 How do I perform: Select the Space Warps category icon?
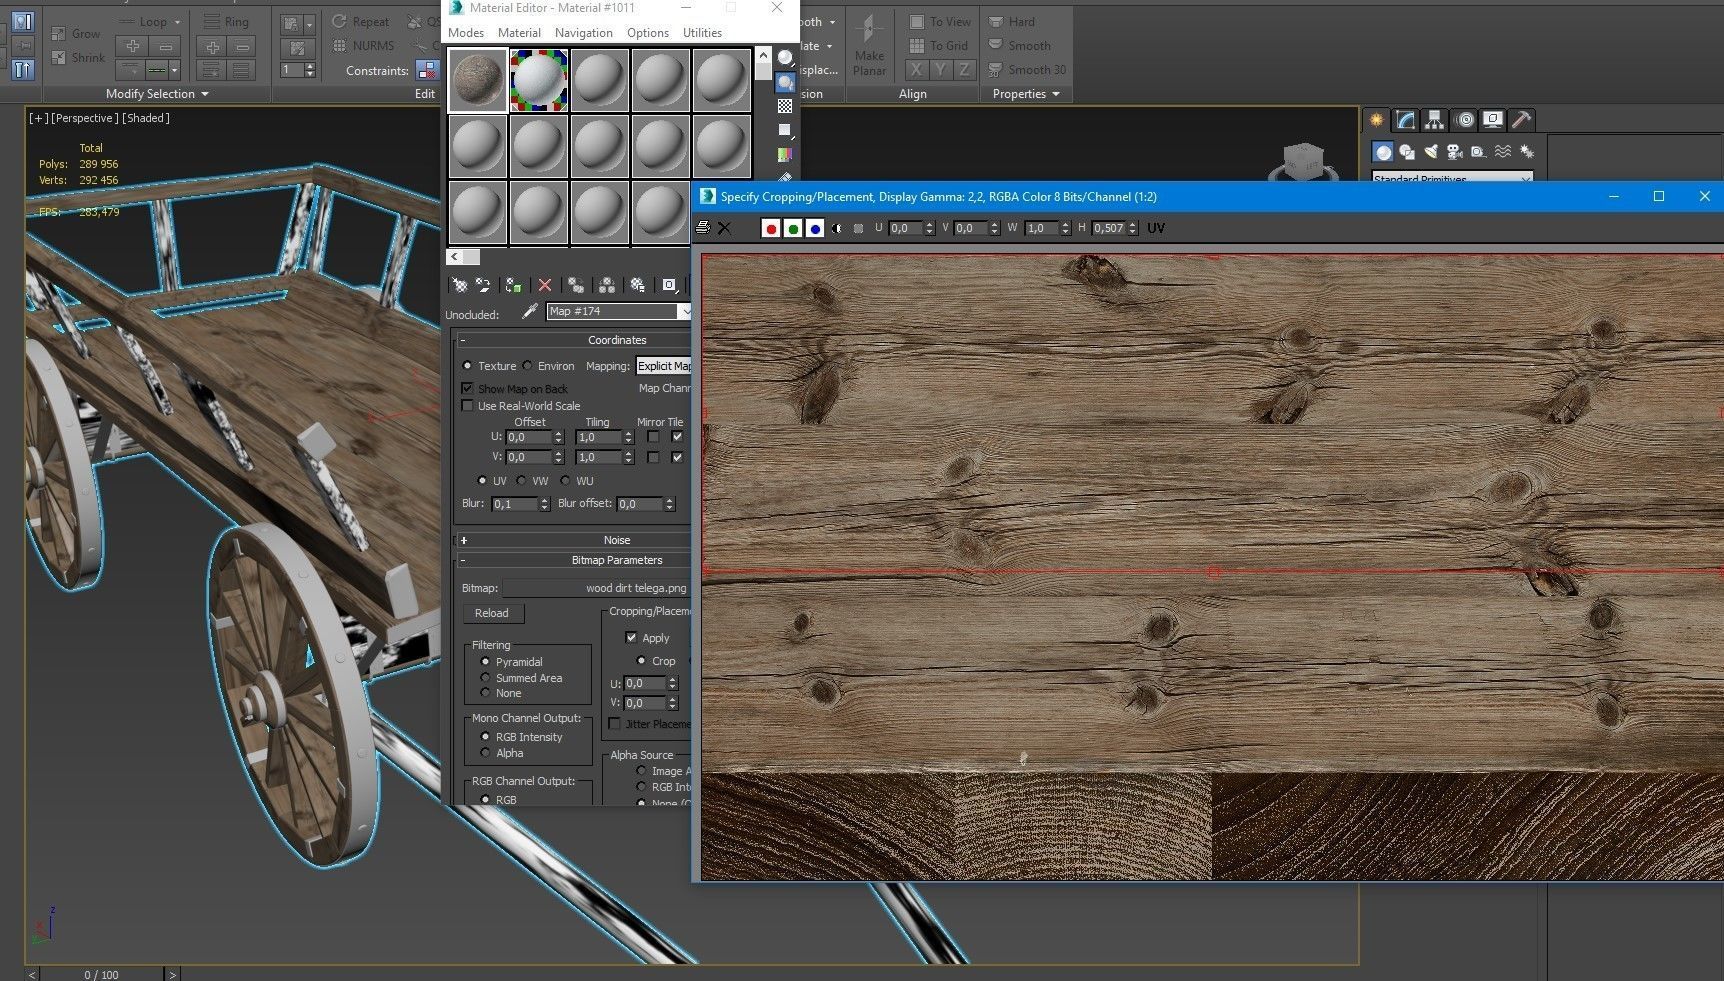tap(1503, 152)
